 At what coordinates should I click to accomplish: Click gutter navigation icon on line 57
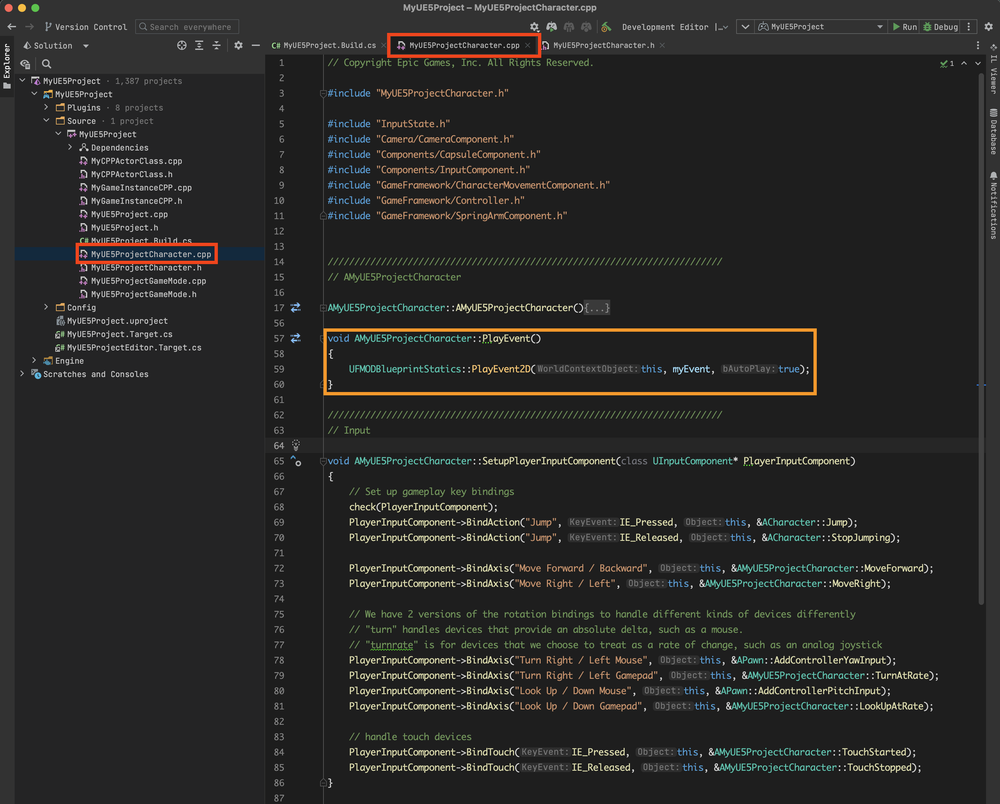pyautogui.click(x=295, y=339)
